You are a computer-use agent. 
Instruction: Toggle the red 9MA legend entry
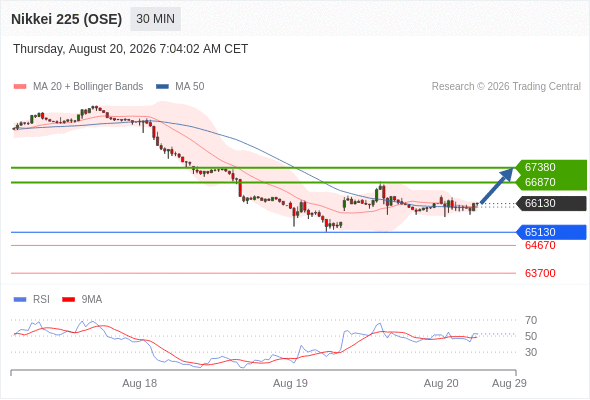(82, 299)
